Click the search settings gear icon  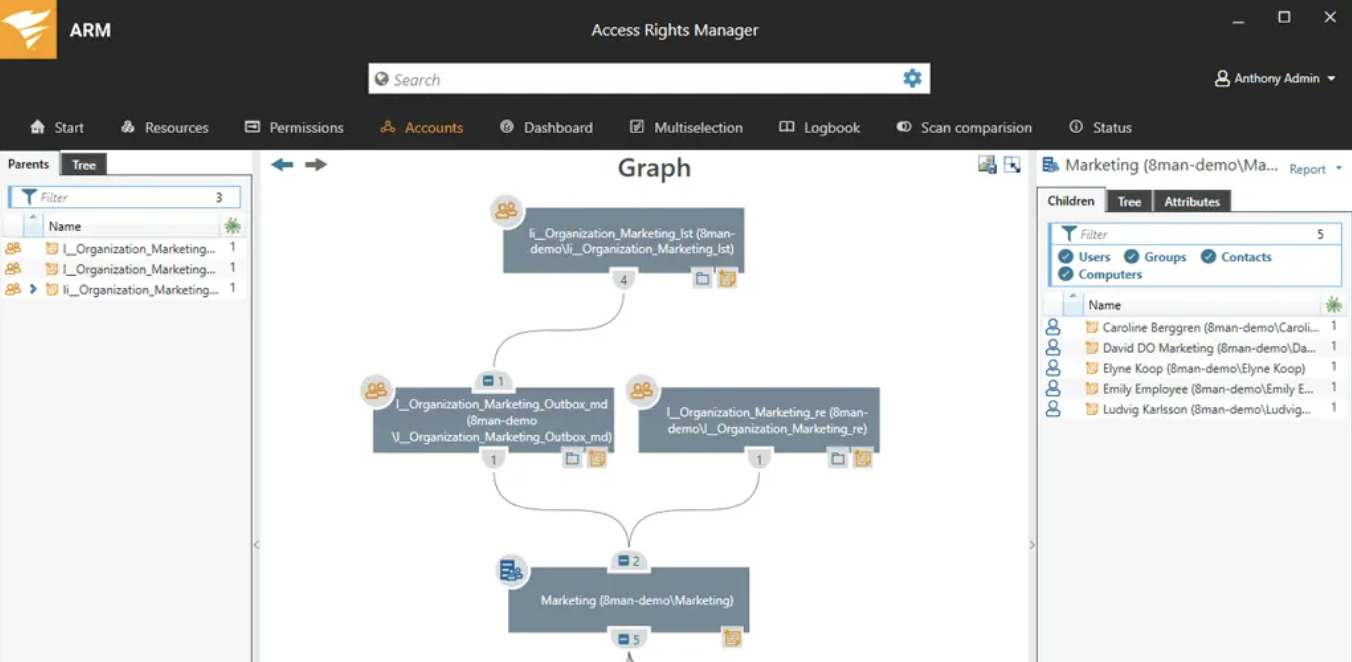(912, 78)
